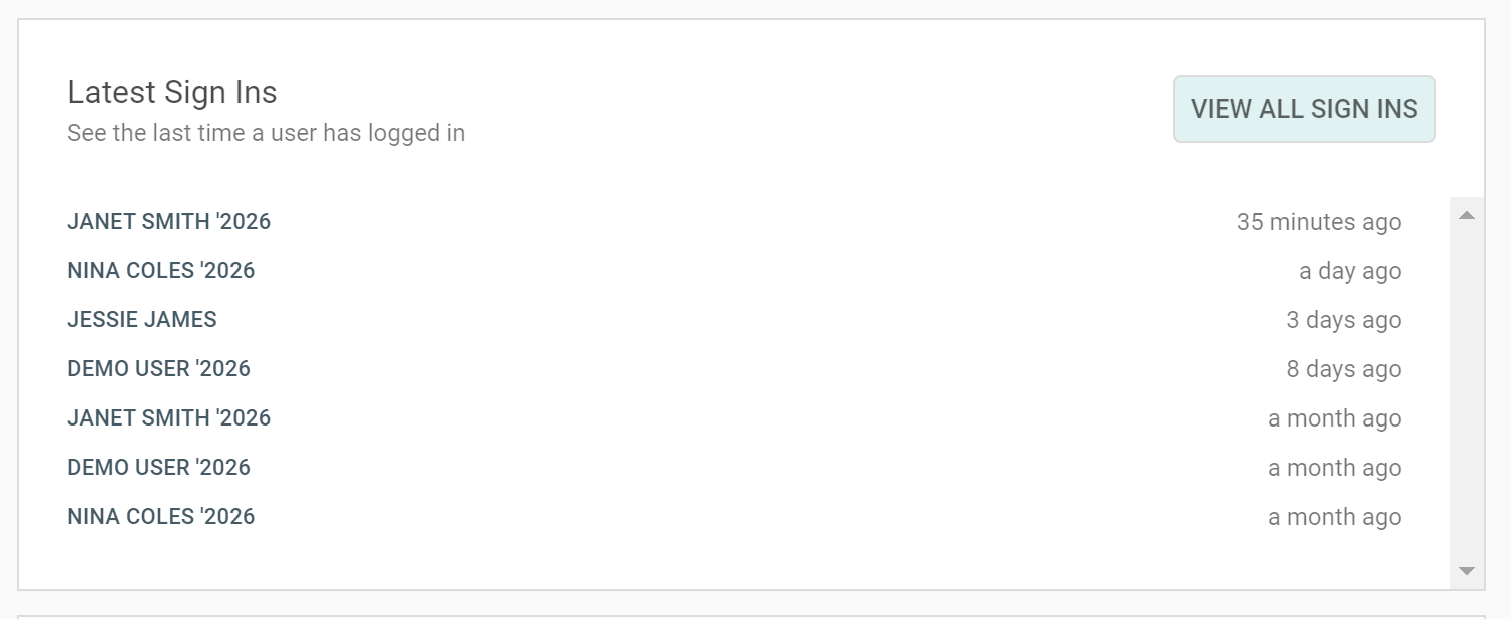This screenshot has width=1511, height=619.
Task: Click the "35 minutes ago" timestamp
Action: (1318, 222)
